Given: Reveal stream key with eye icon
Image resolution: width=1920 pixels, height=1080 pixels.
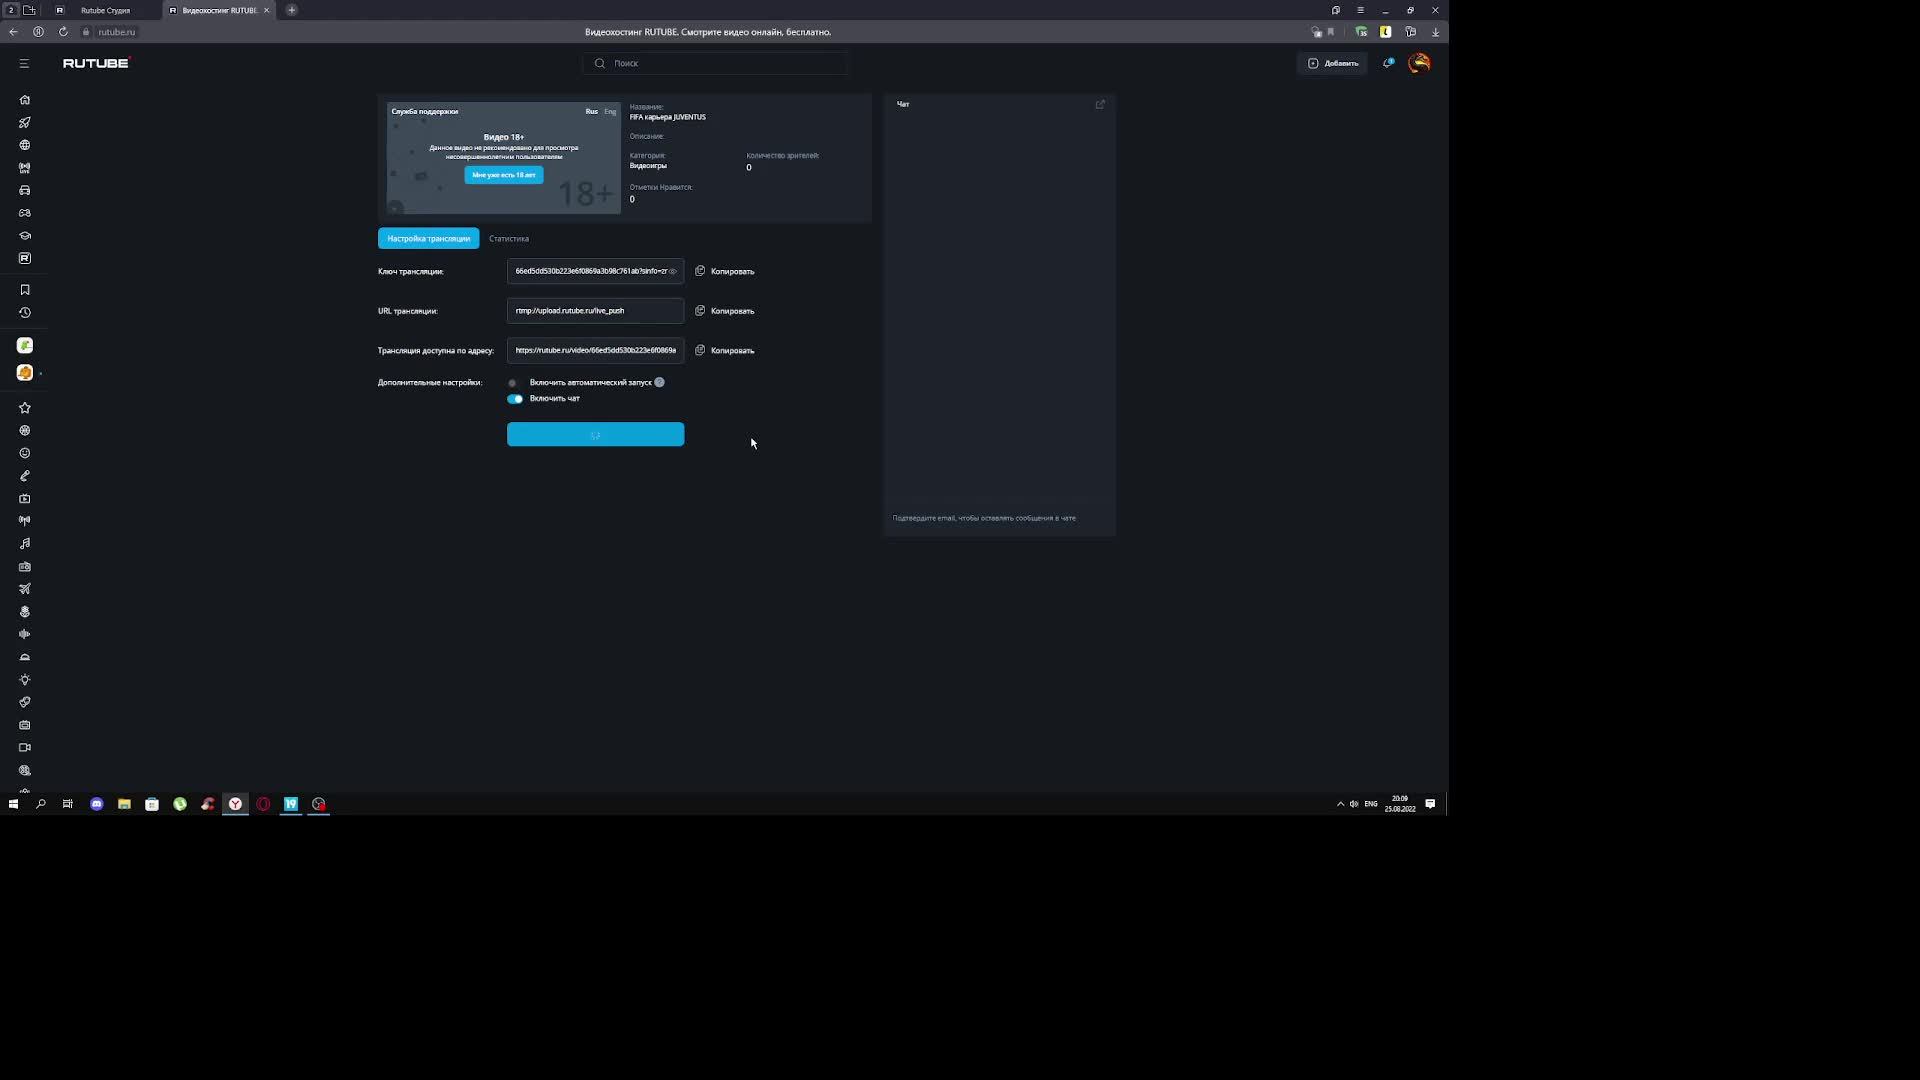Looking at the screenshot, I should coord(673,271).
